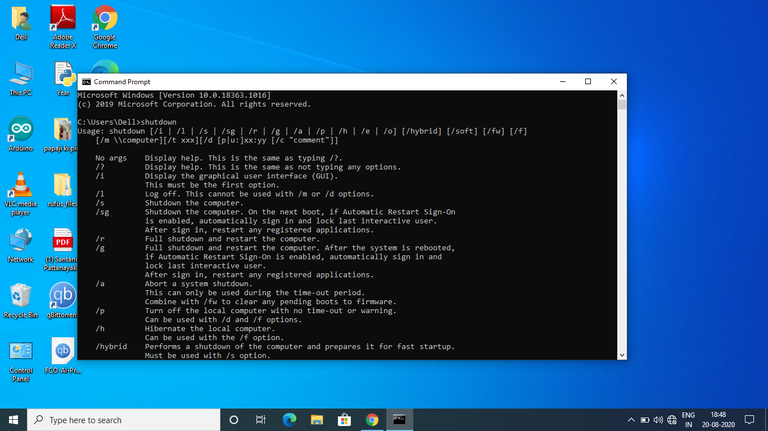Click the Cortana circle in taskbar
The image size is (768, 431).
tap(234, 420)
